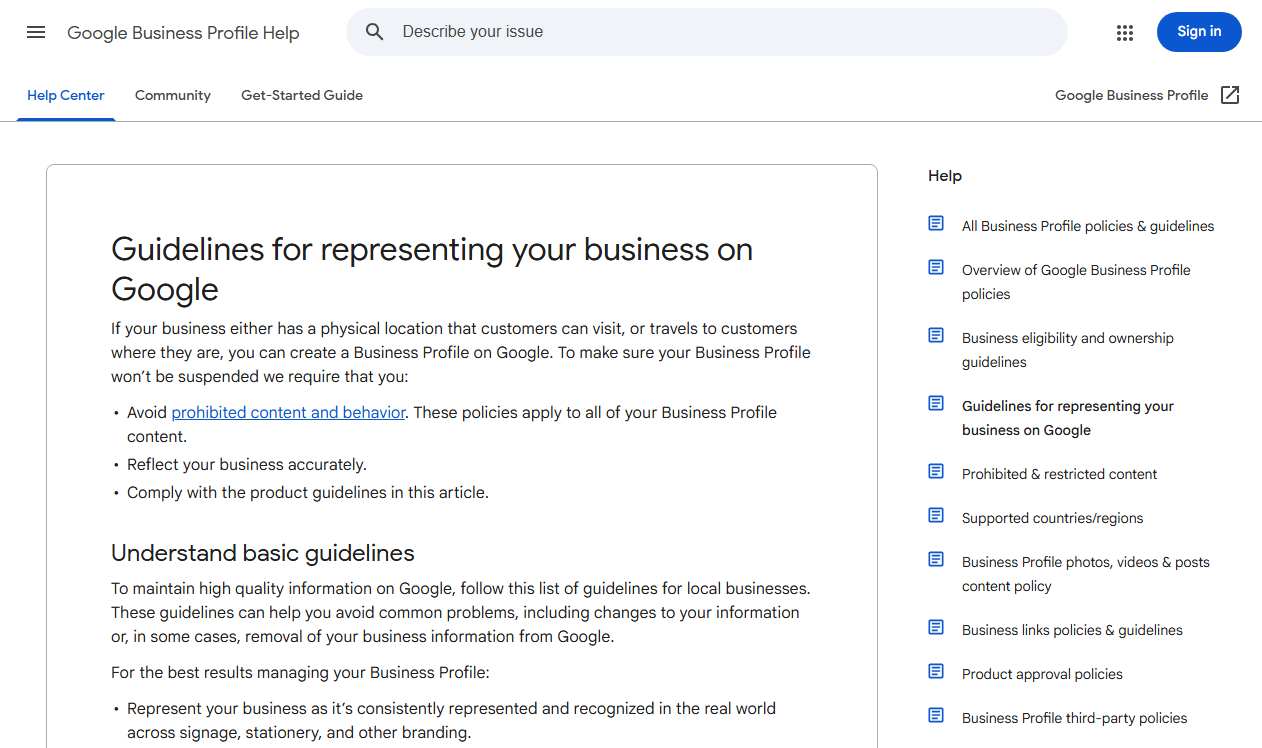Open Guidelines for representing your business on Google
1262x748 pixels.
(1068, 418)
